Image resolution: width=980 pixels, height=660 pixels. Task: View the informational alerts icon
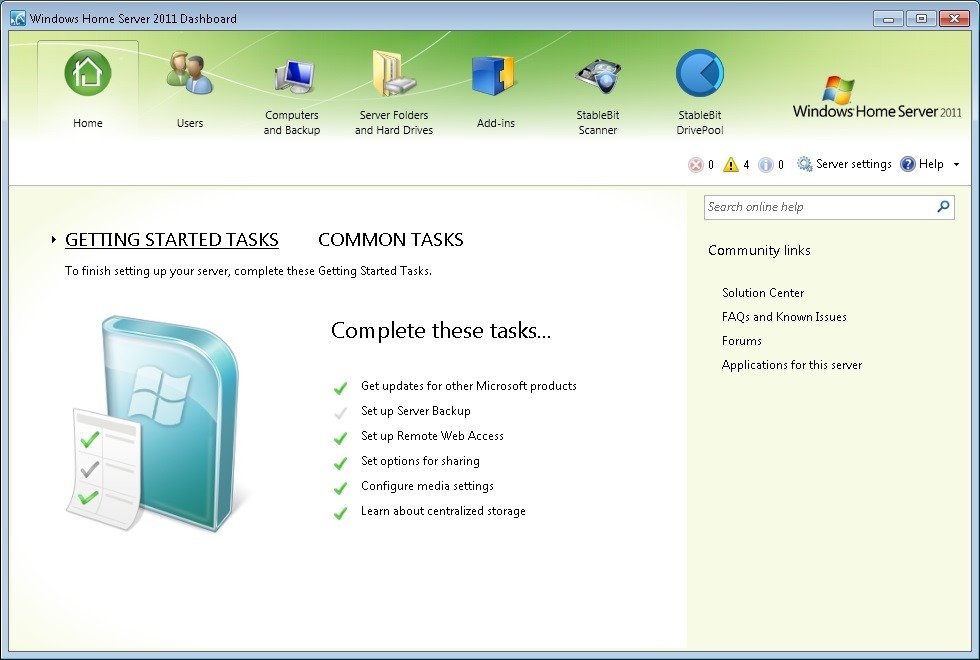tap(765, 164)
